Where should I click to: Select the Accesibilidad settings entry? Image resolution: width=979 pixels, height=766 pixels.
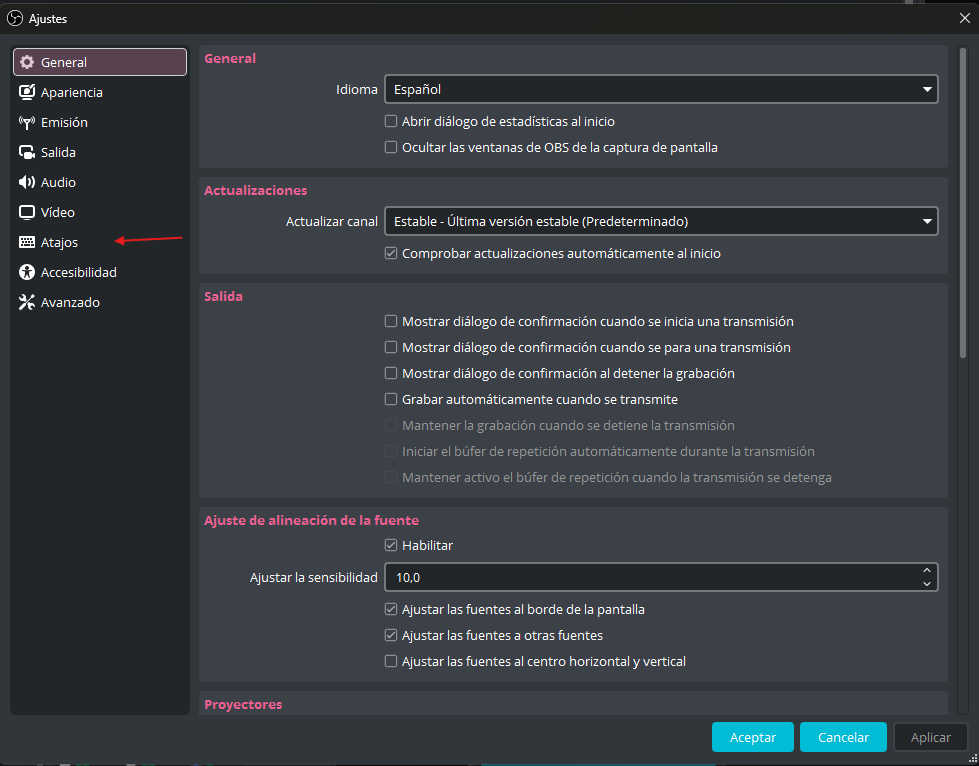pyautogui.click(x=100, y=272)
